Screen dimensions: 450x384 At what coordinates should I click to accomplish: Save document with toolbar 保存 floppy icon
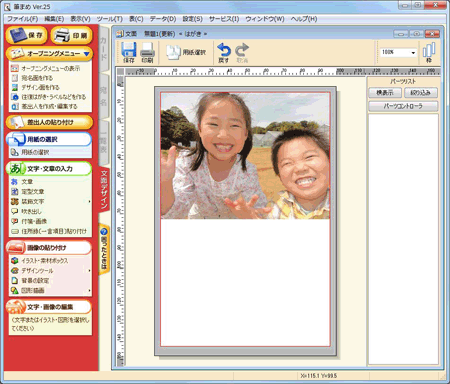128,52
